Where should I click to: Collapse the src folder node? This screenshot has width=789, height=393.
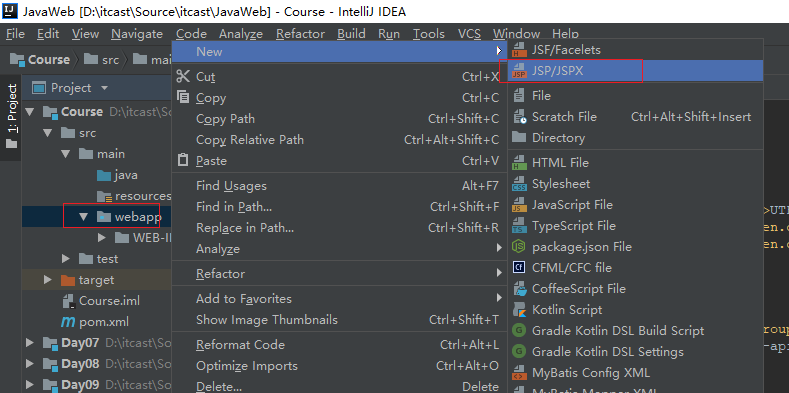click(x=48, y=133)
